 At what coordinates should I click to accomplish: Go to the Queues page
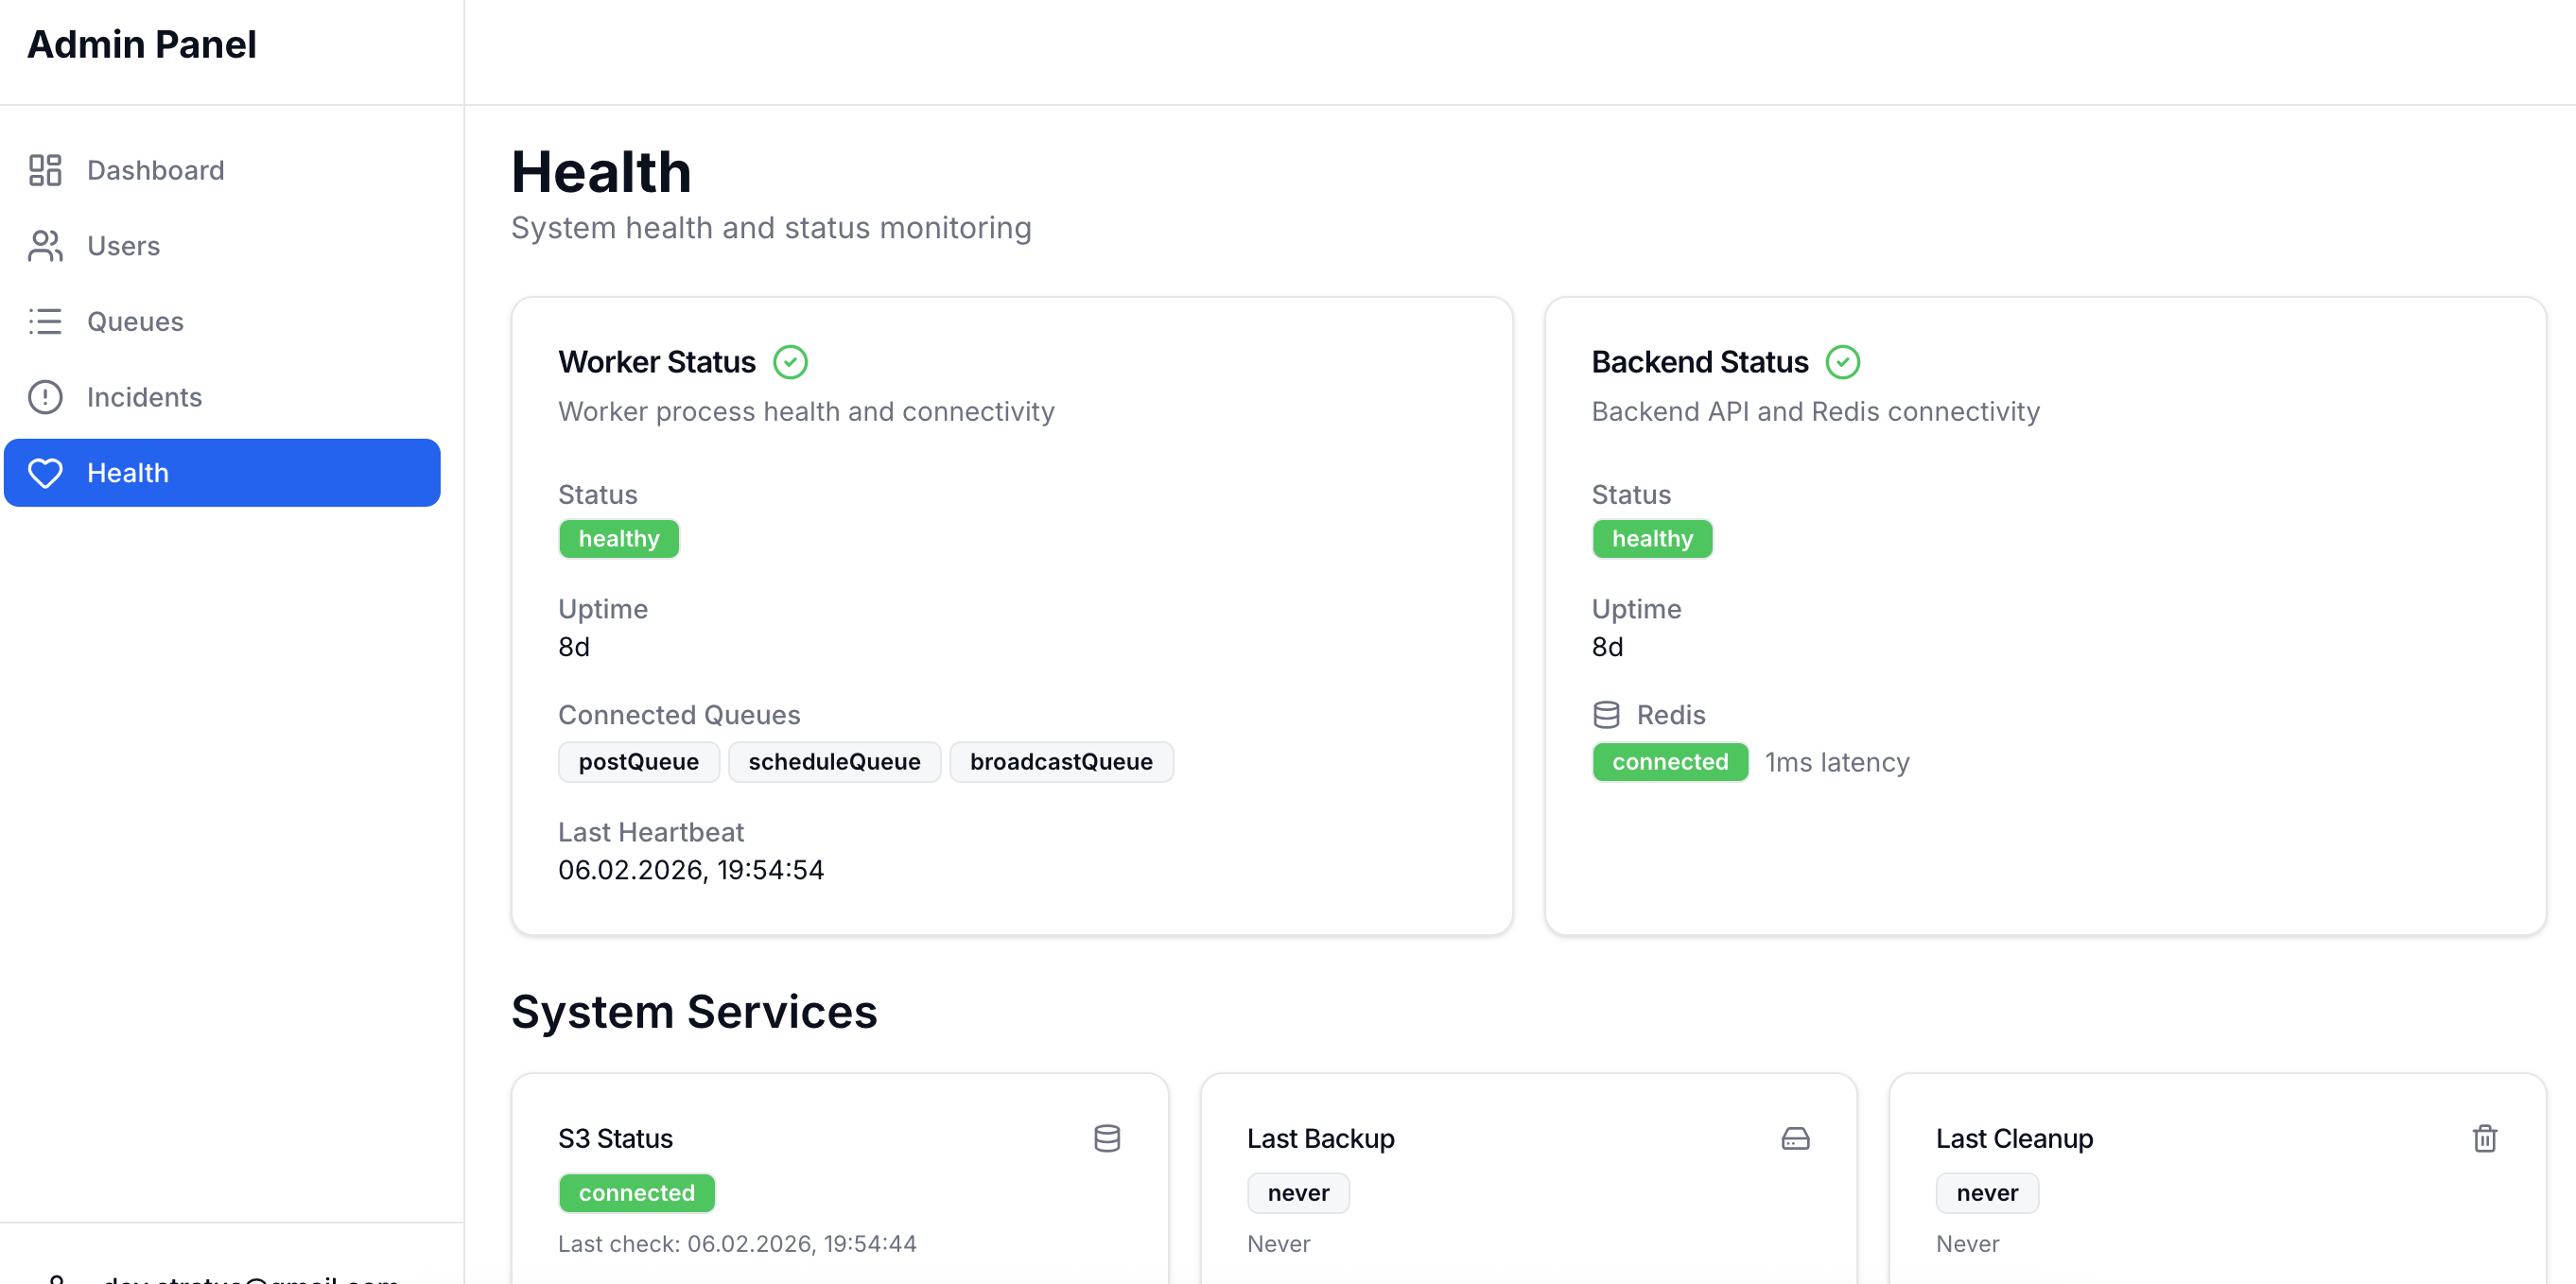coord(135,321)
